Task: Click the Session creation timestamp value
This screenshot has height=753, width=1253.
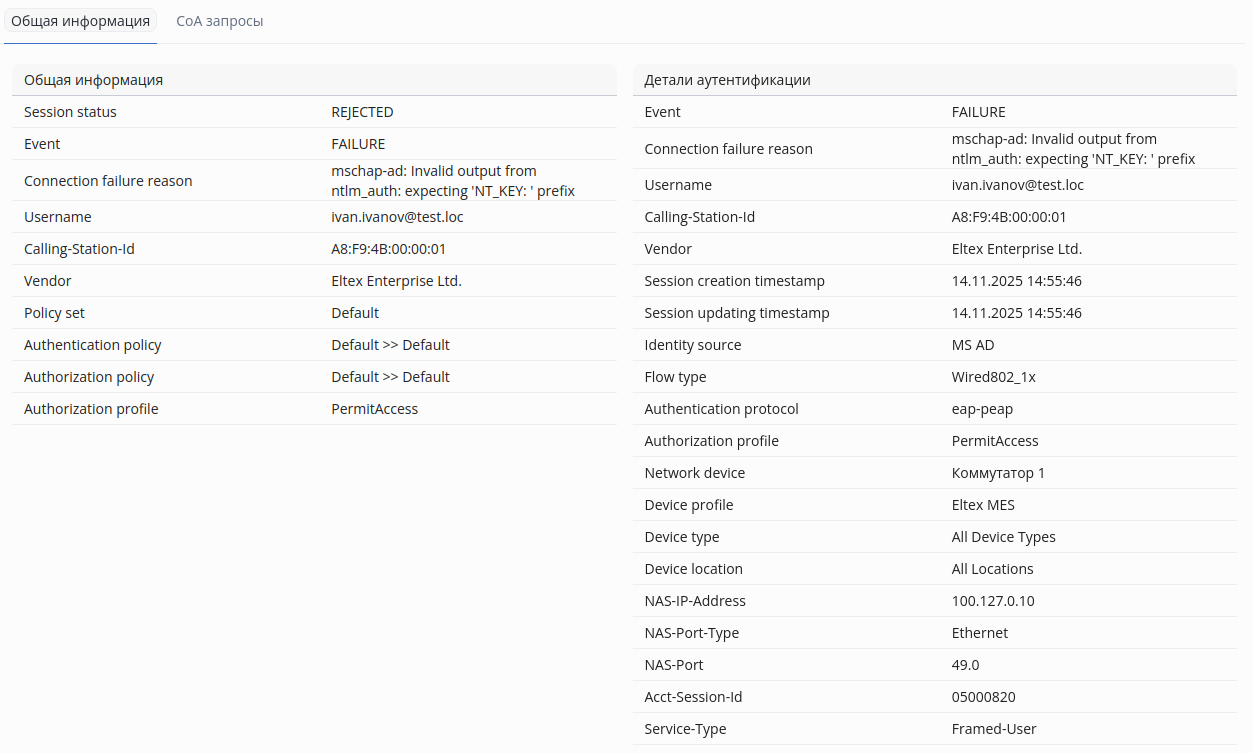Action: point(1016,281)
